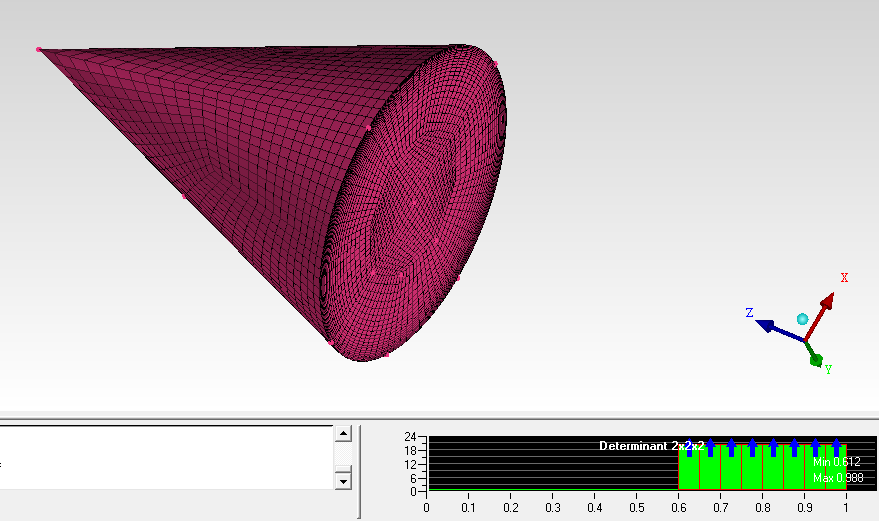
Task: Click the message log scrollbar track
Action: (x=343, y=457)
